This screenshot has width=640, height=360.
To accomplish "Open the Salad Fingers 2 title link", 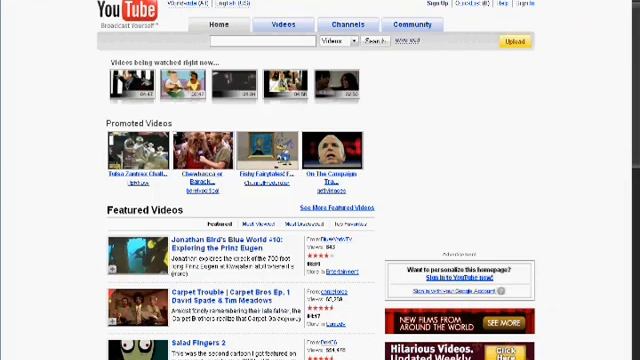I will [x=198, y=343].
